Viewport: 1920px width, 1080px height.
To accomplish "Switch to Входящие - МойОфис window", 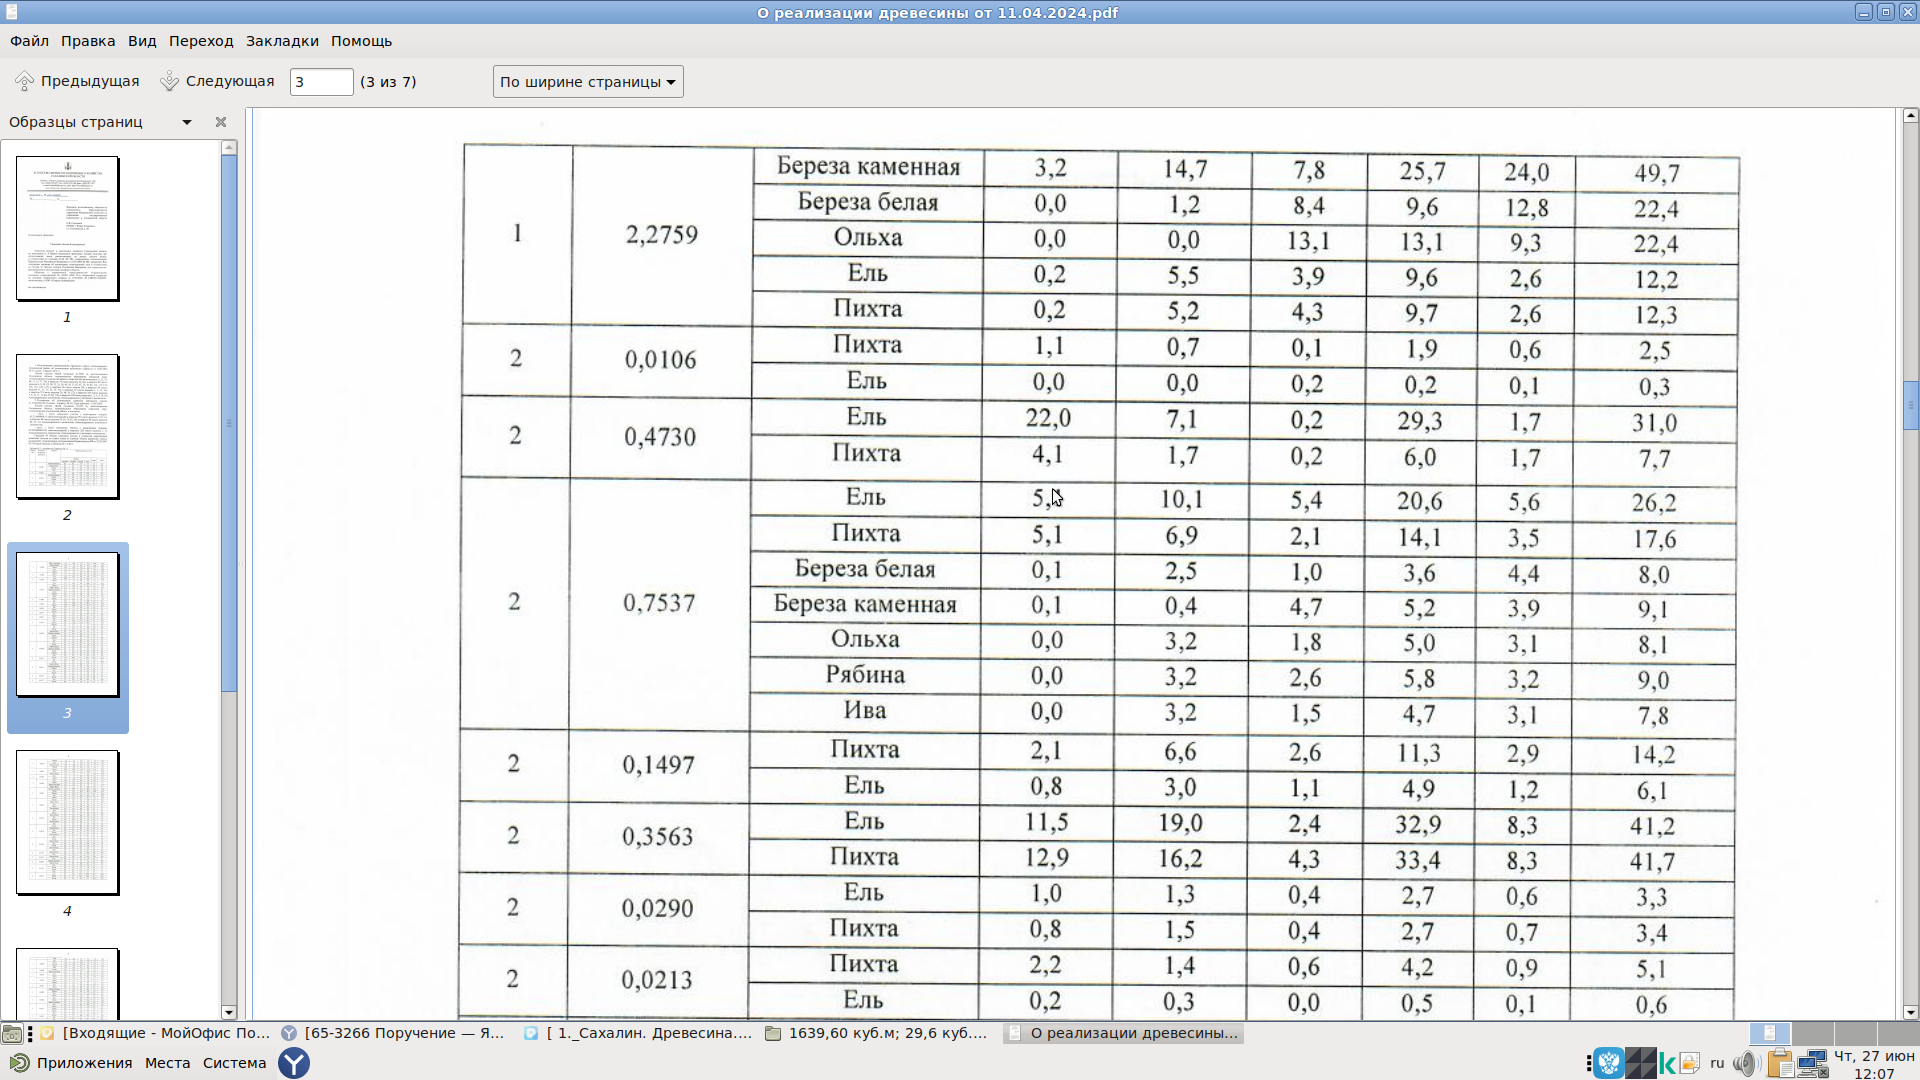I will 156,1033.
